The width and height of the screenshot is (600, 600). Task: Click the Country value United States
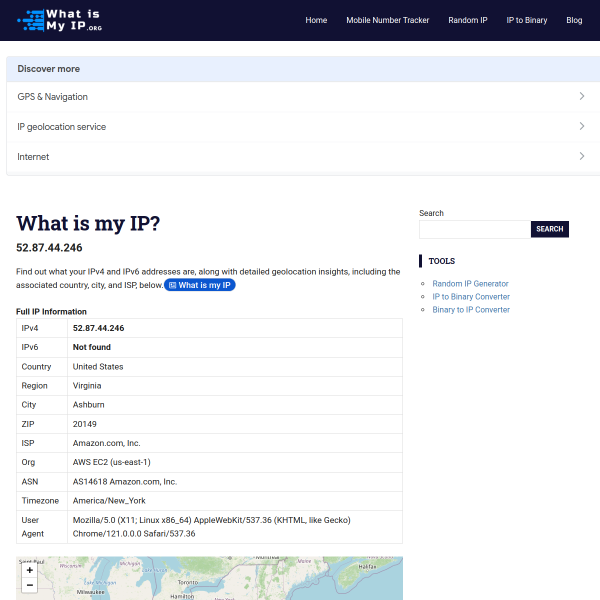coord(98,367)
